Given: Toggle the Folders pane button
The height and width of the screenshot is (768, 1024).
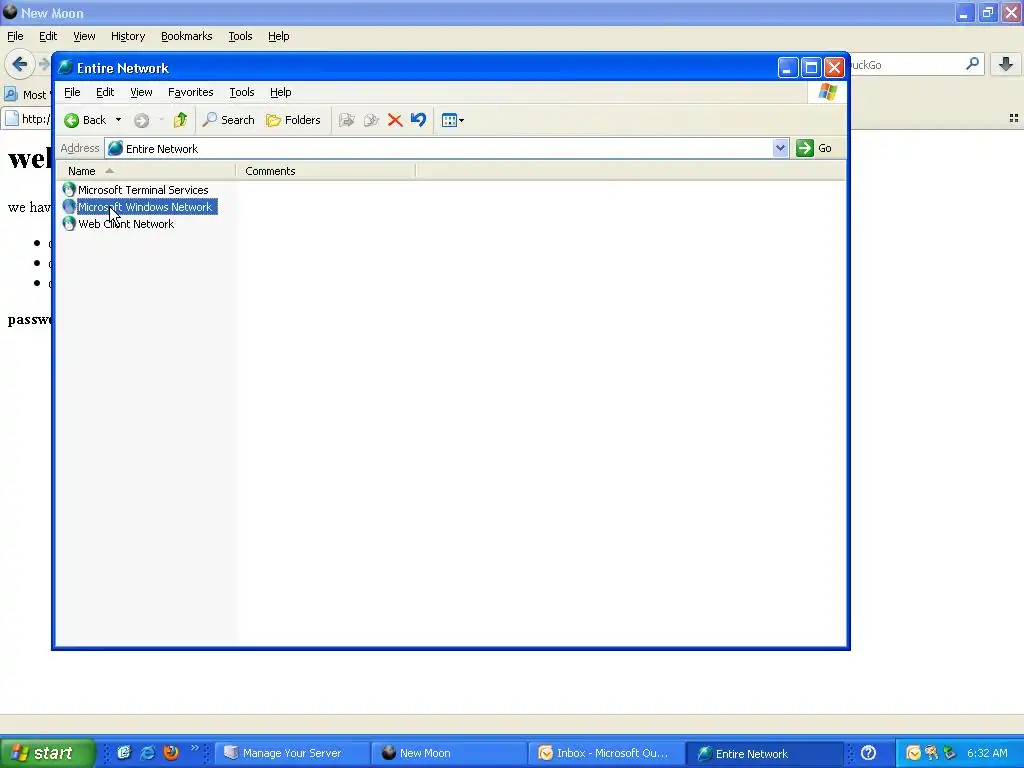Looking at the screenshot, I should (293, 120).
